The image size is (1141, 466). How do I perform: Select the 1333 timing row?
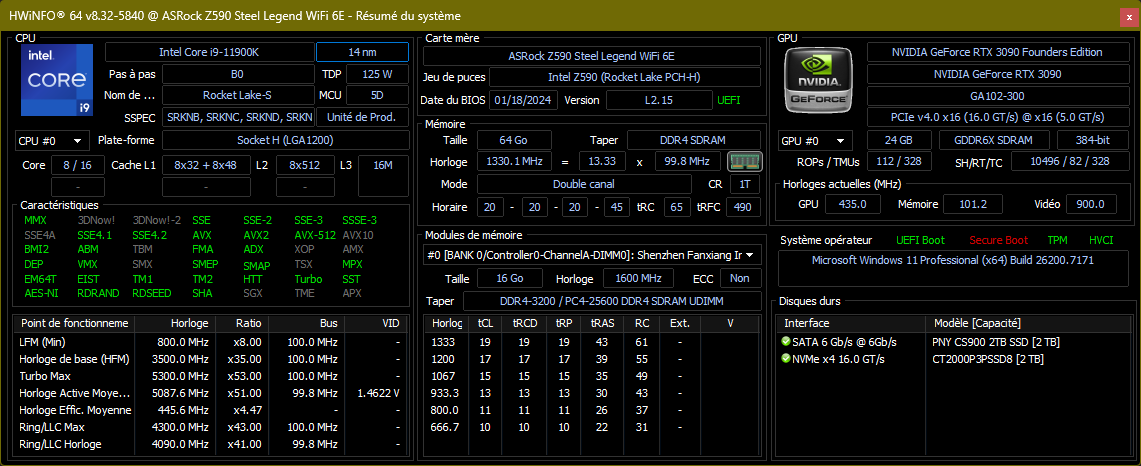(x=592, y=342)
